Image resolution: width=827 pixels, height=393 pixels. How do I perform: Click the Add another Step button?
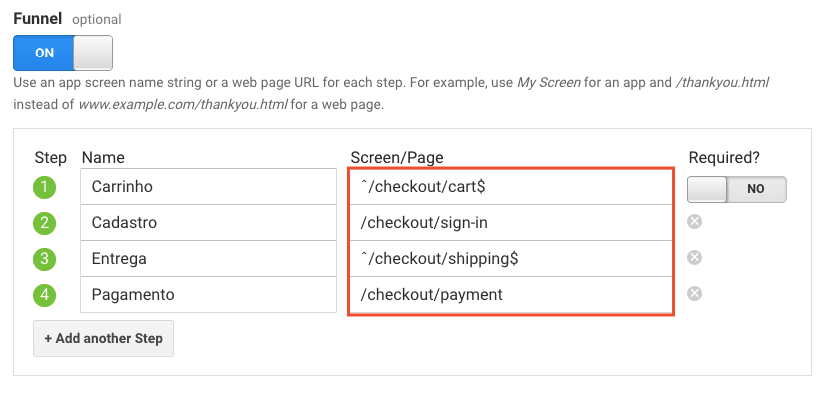pos(103,338)
